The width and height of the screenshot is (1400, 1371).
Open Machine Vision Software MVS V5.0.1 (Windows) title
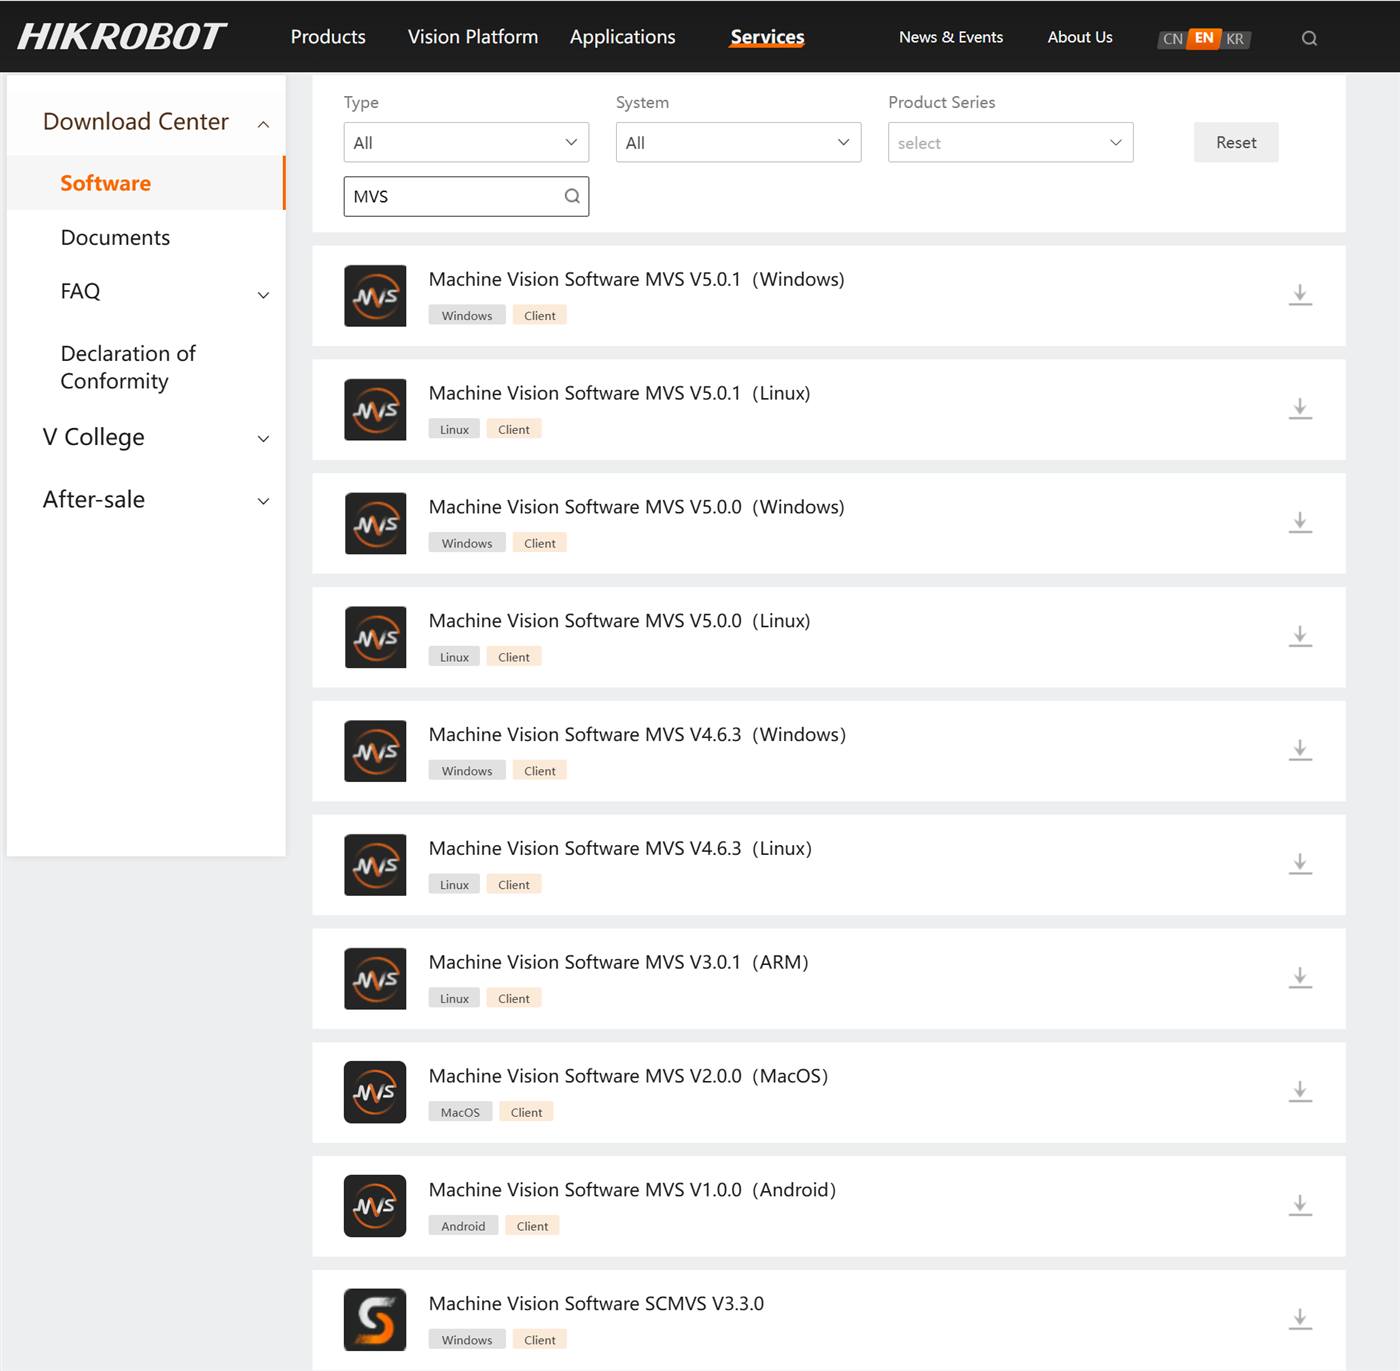[636, 279]
